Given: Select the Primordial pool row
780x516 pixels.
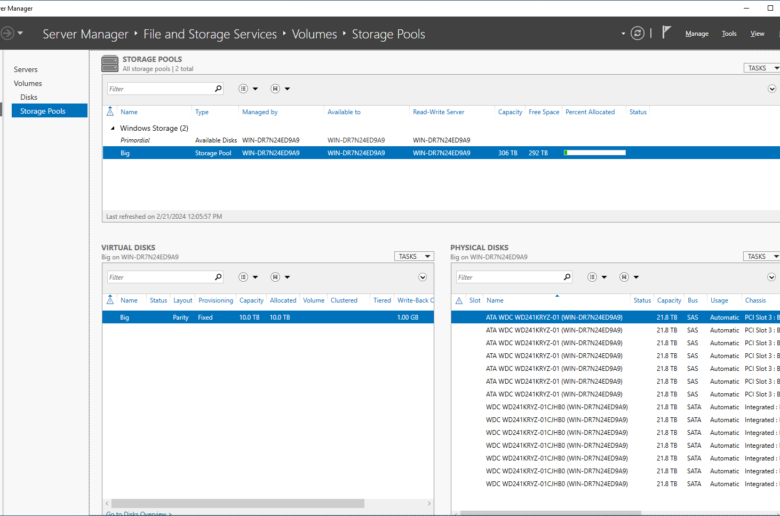Looking at the screenshot, I should tap(441, 140).
